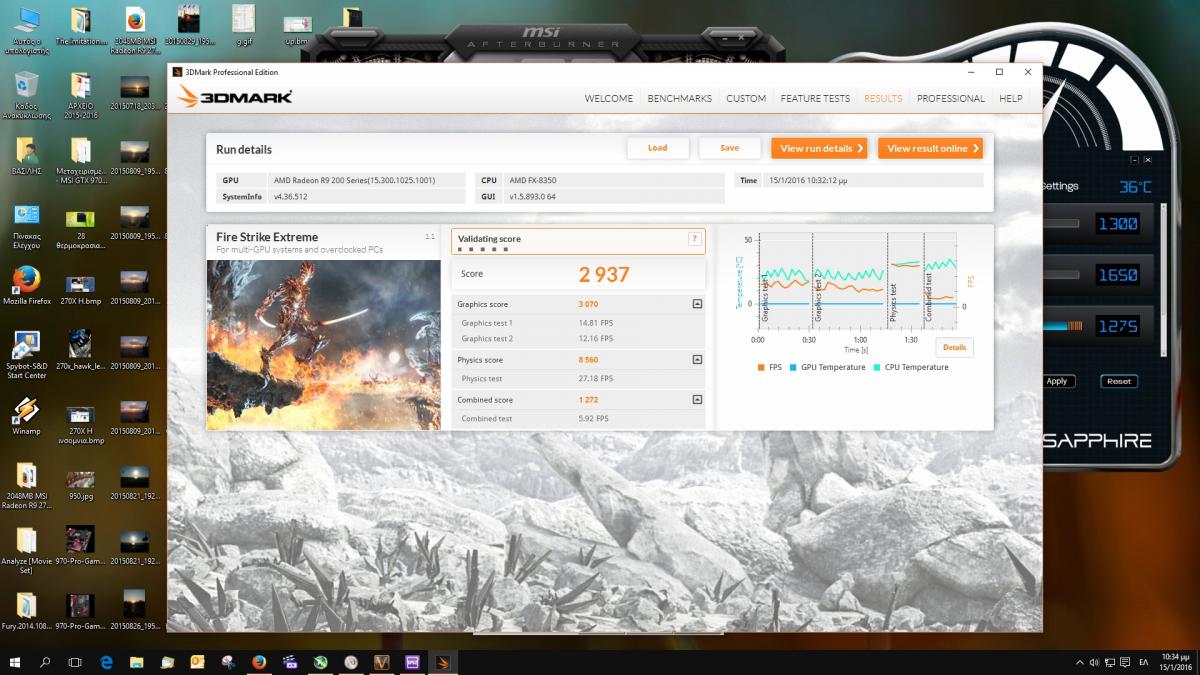Click the GPU Temperature legend entry
The height and width of the screenshot is (675, 1200).
tap(826, 367)
